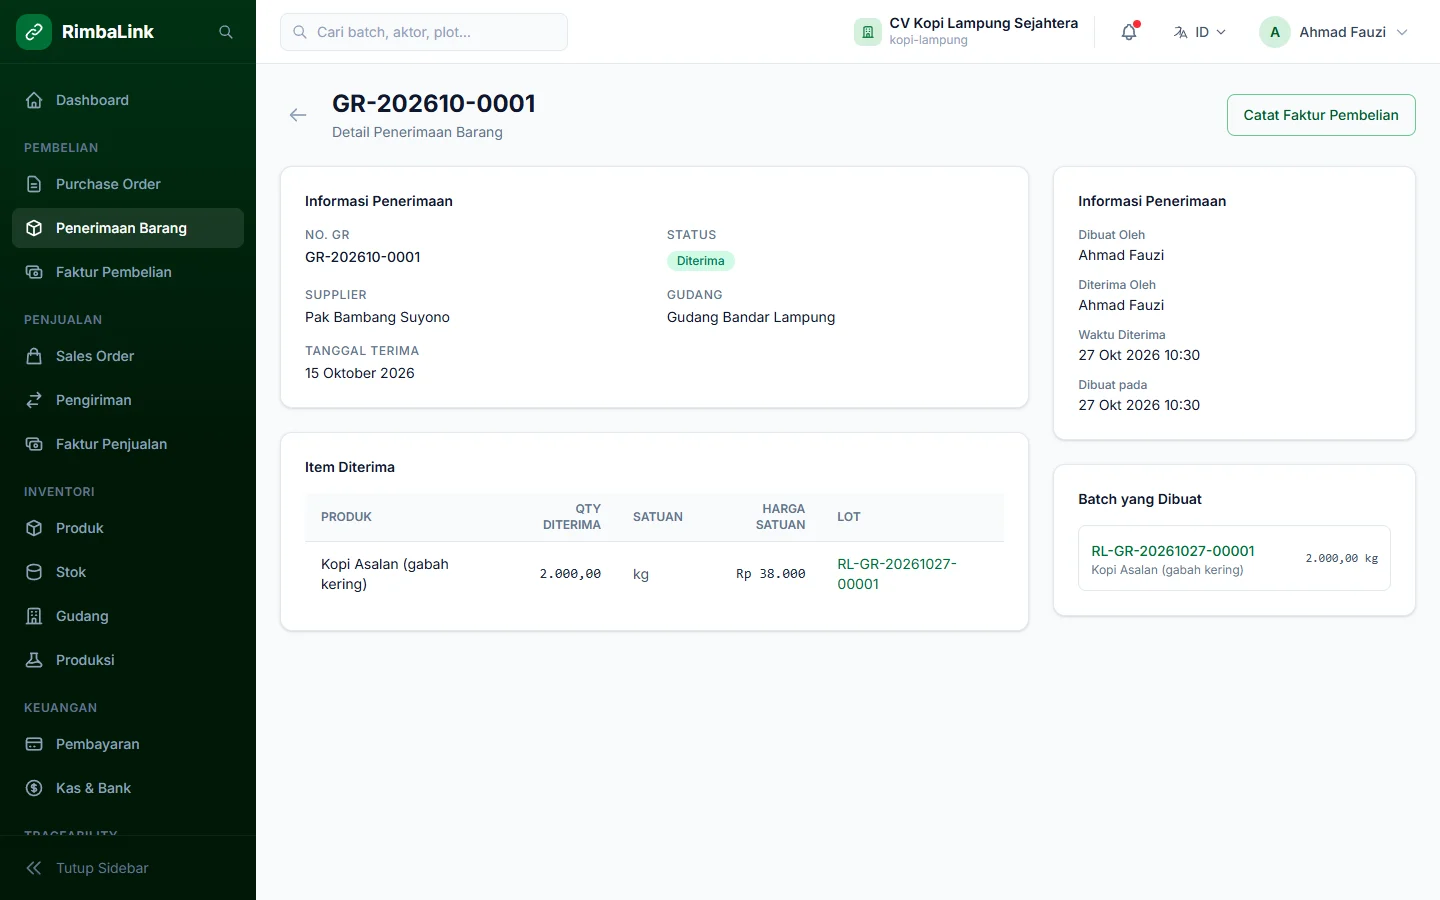Expand the Ahmad Fauzi user menu
Image resolution: width=1440 pixels, height=900 pixels.
pyautogui.click(x=1334, y=32)
